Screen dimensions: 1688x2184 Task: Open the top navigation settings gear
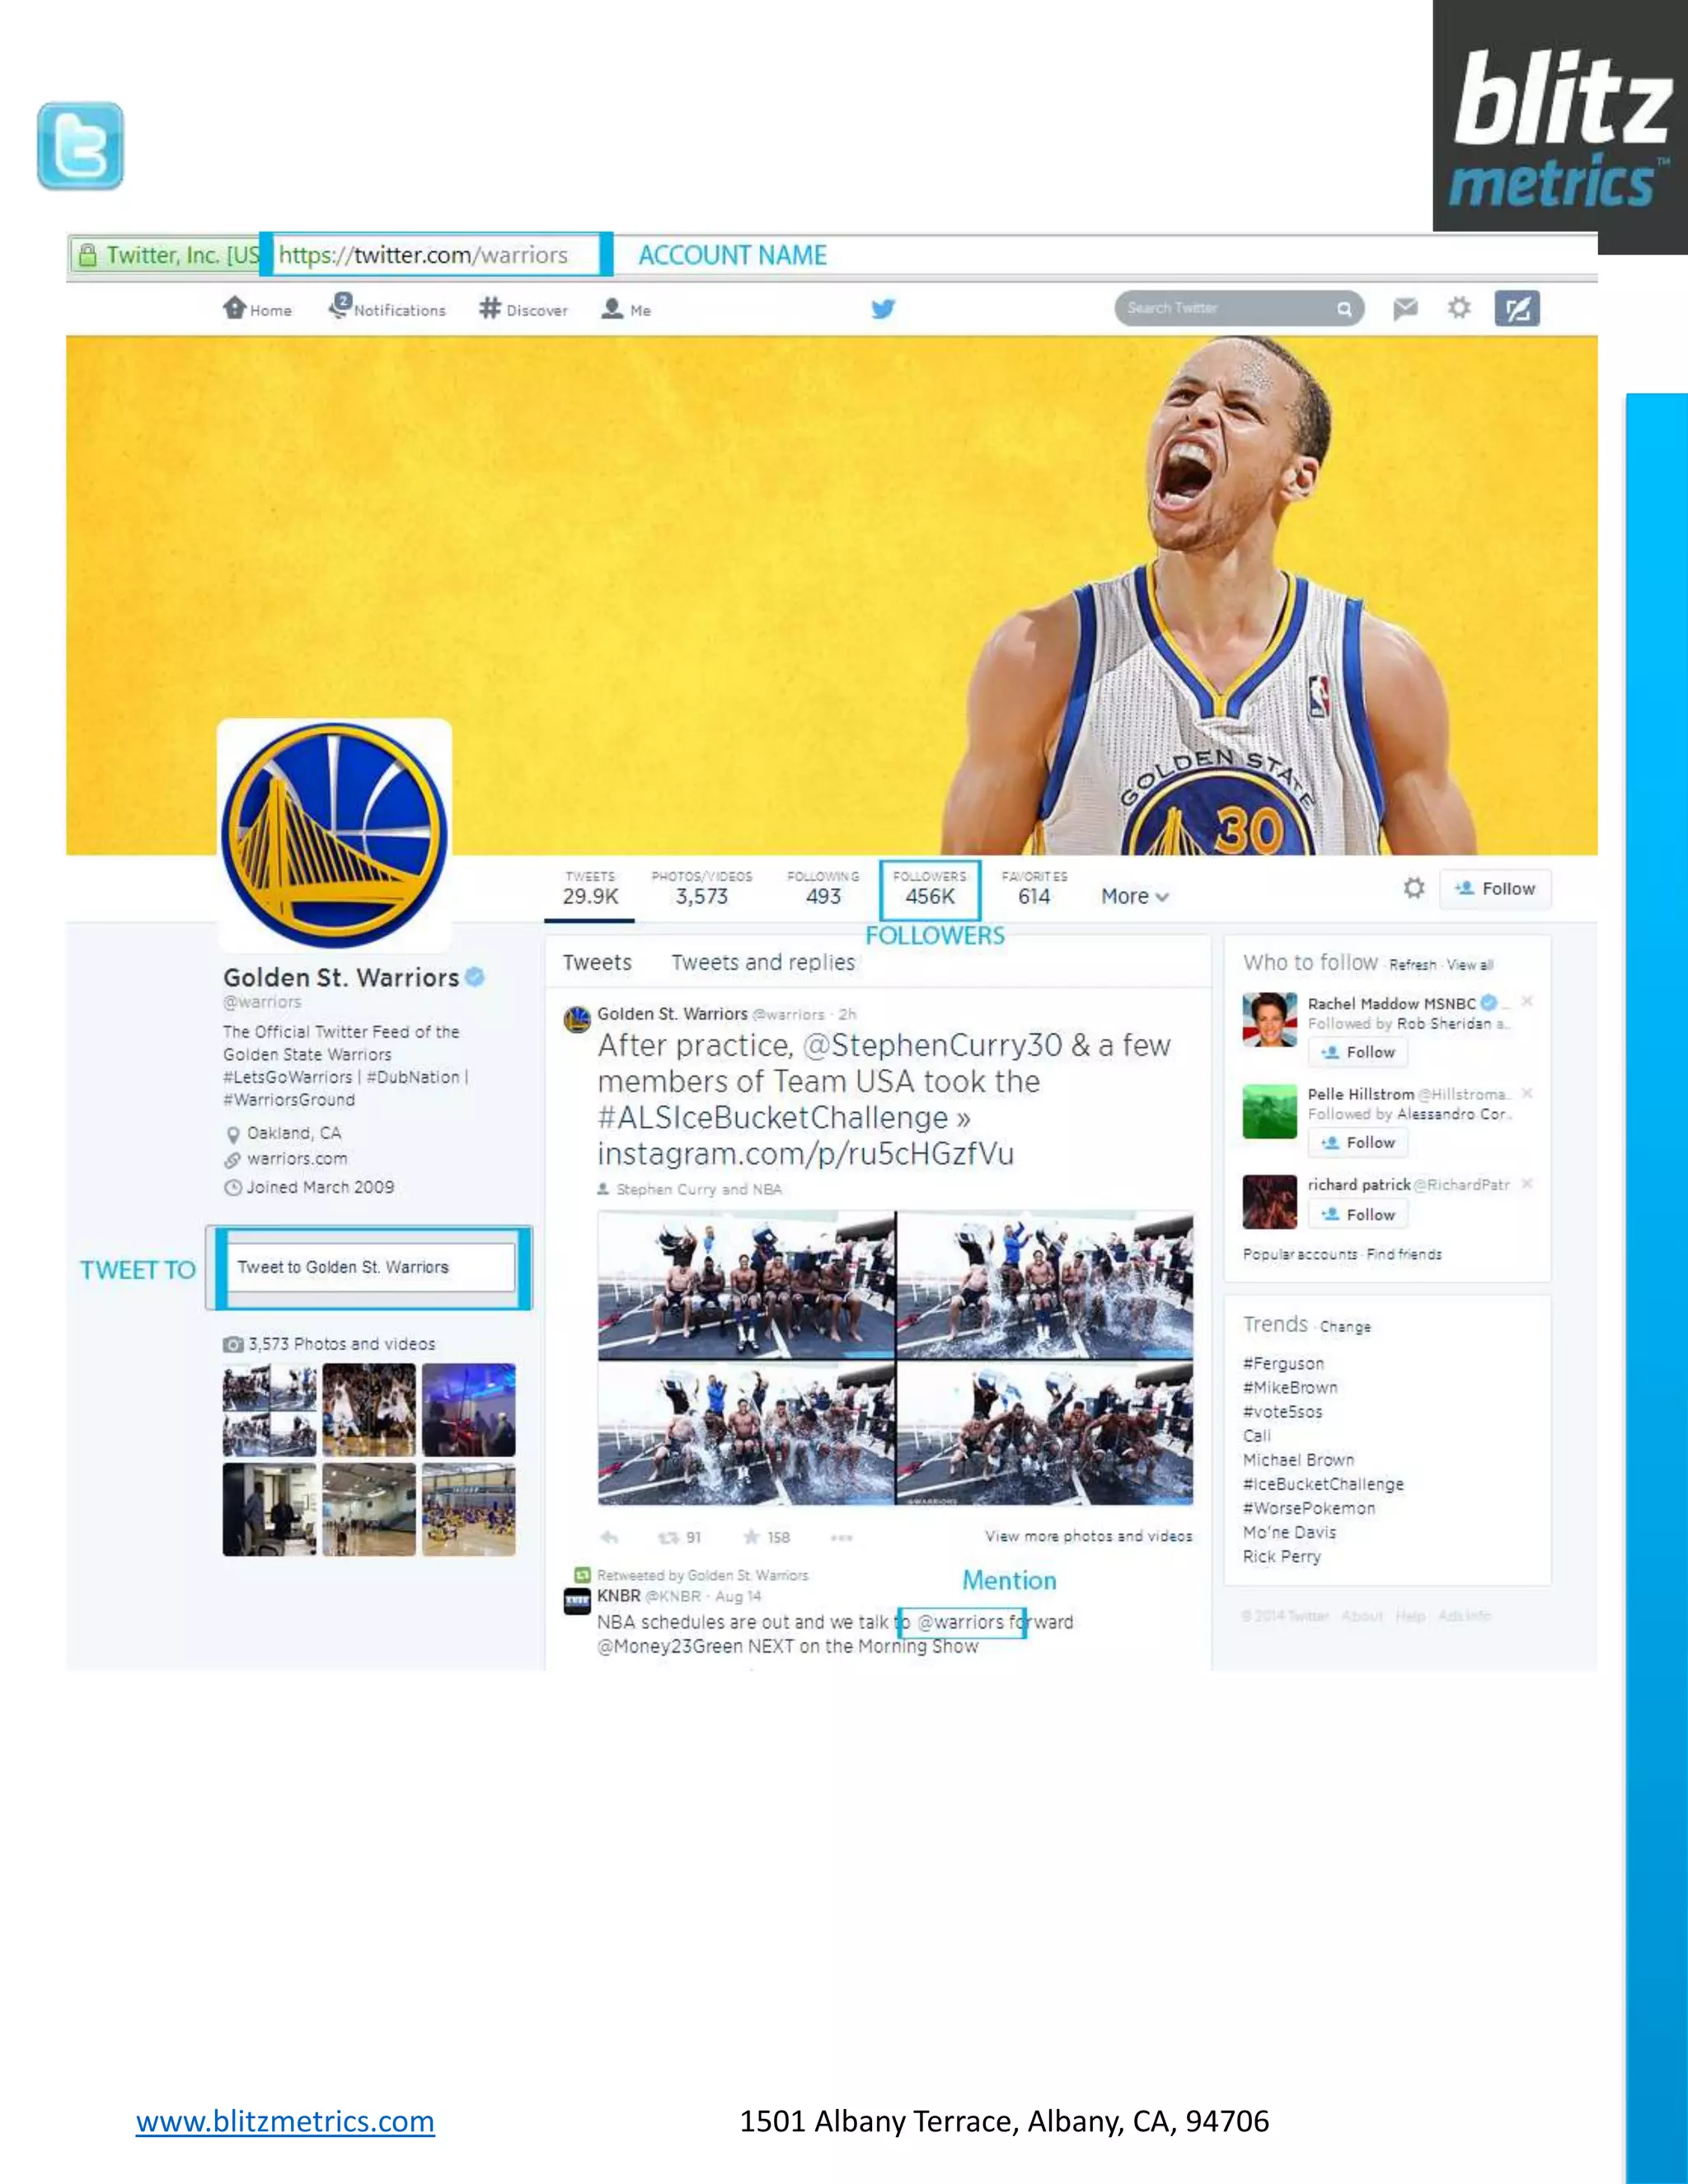click(1459, 308)
